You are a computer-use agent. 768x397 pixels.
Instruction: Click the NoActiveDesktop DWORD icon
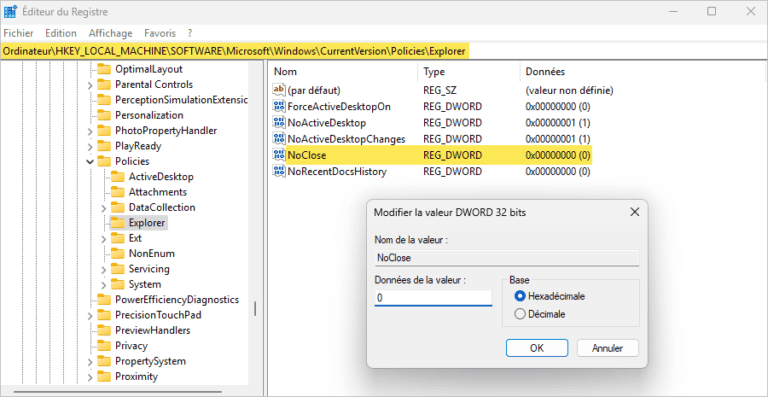pos(279,122)
